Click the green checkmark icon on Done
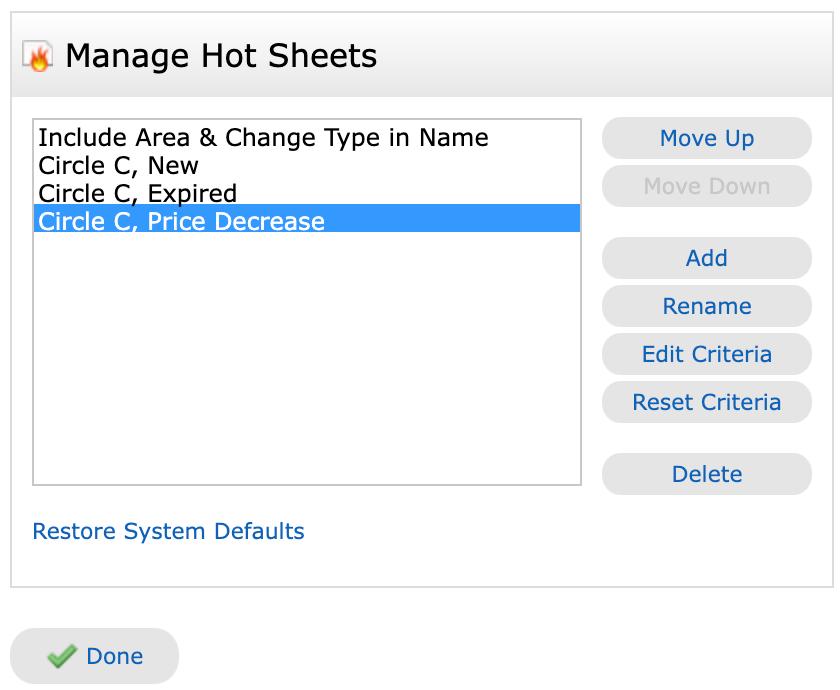The height and width of the screenshot is (690, 840). (x=62, y=656)
